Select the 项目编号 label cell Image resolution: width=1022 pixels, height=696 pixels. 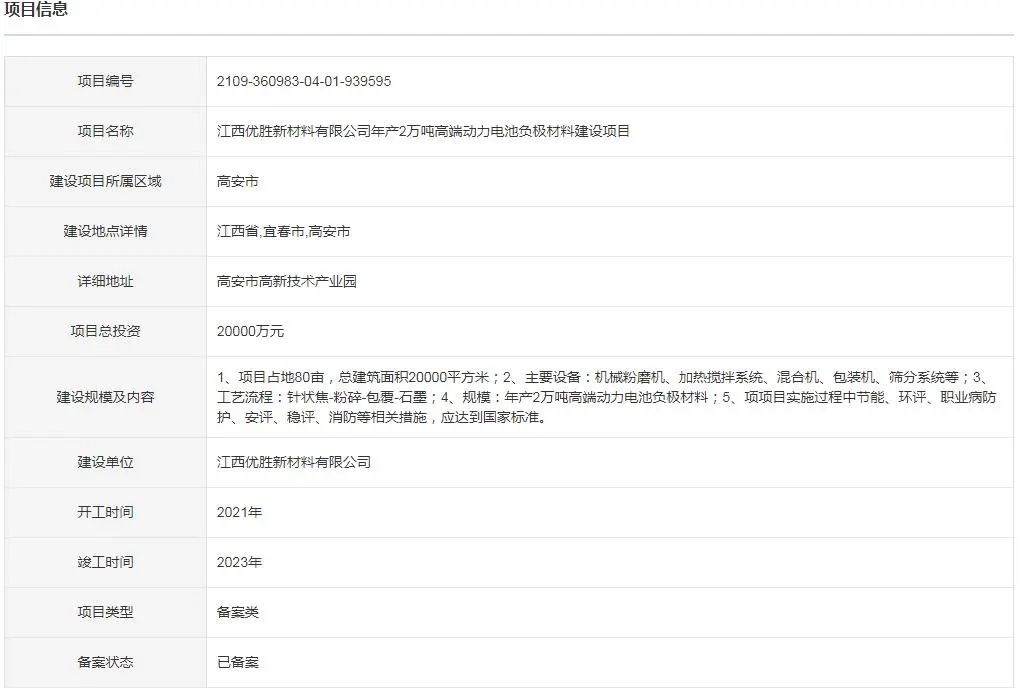(x=105, y=81)
